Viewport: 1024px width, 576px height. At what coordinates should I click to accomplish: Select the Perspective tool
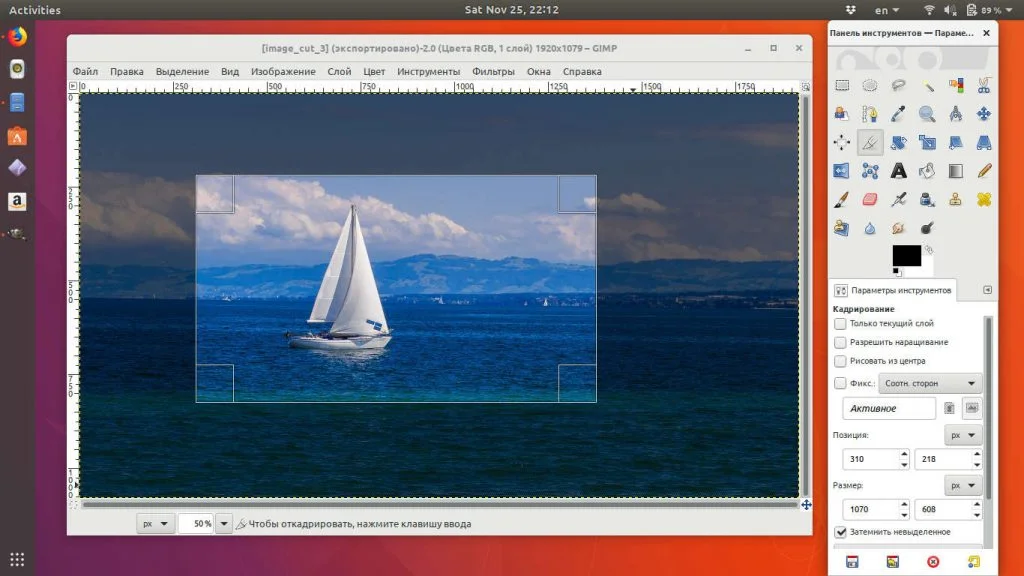(984, 142)
